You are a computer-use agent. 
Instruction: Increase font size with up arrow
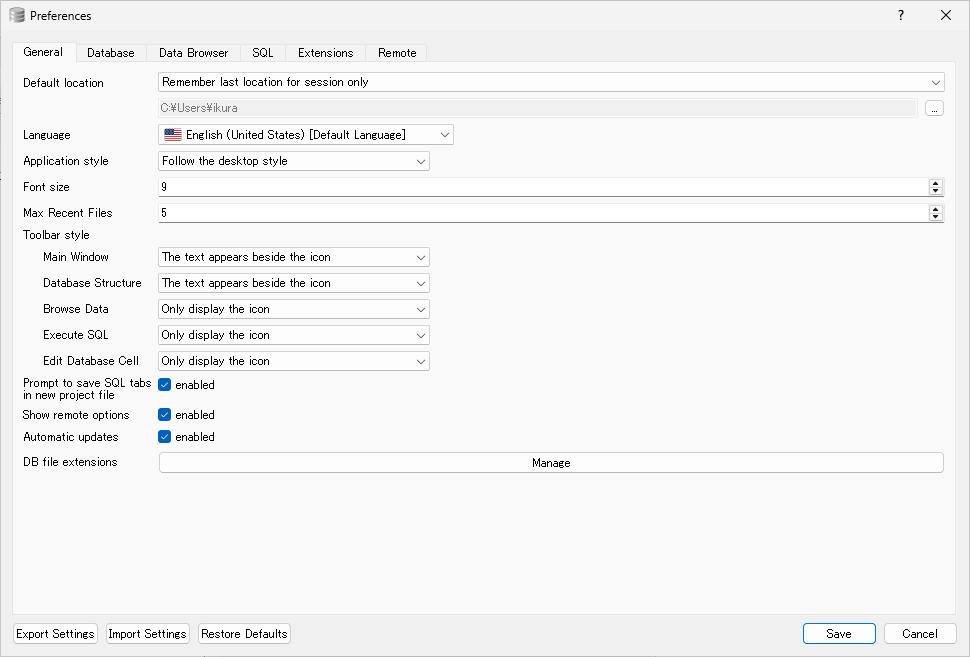click(x=936, y=183)
